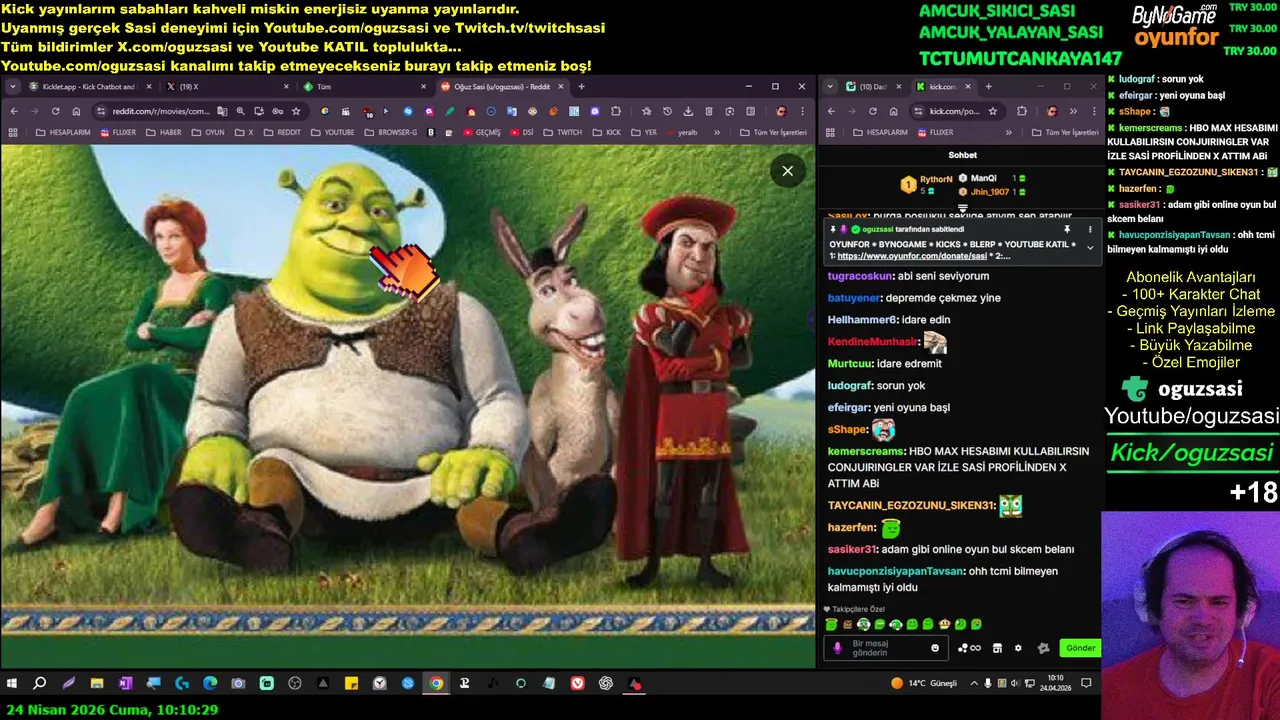1280x720 pixels.
Task: Open the HESAPLARIM bookmark folder in Reddit window
Action: [62, 132]
